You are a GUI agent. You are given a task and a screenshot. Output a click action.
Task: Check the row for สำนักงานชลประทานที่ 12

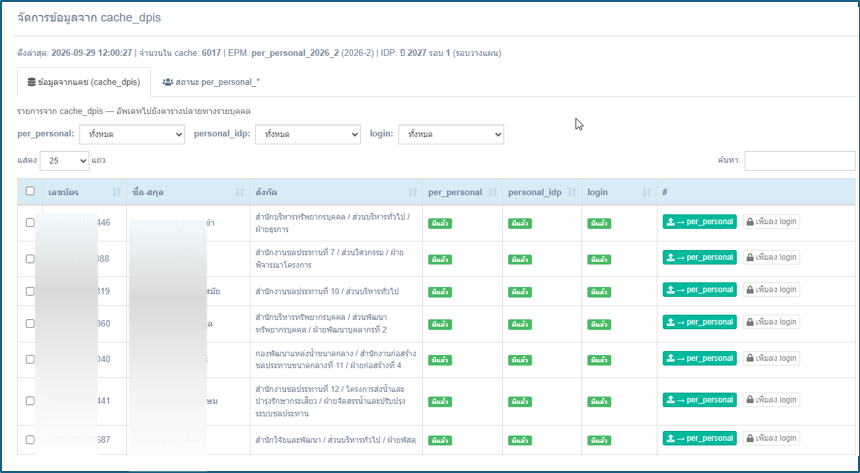pyautogui.click(x=30, y=401)
